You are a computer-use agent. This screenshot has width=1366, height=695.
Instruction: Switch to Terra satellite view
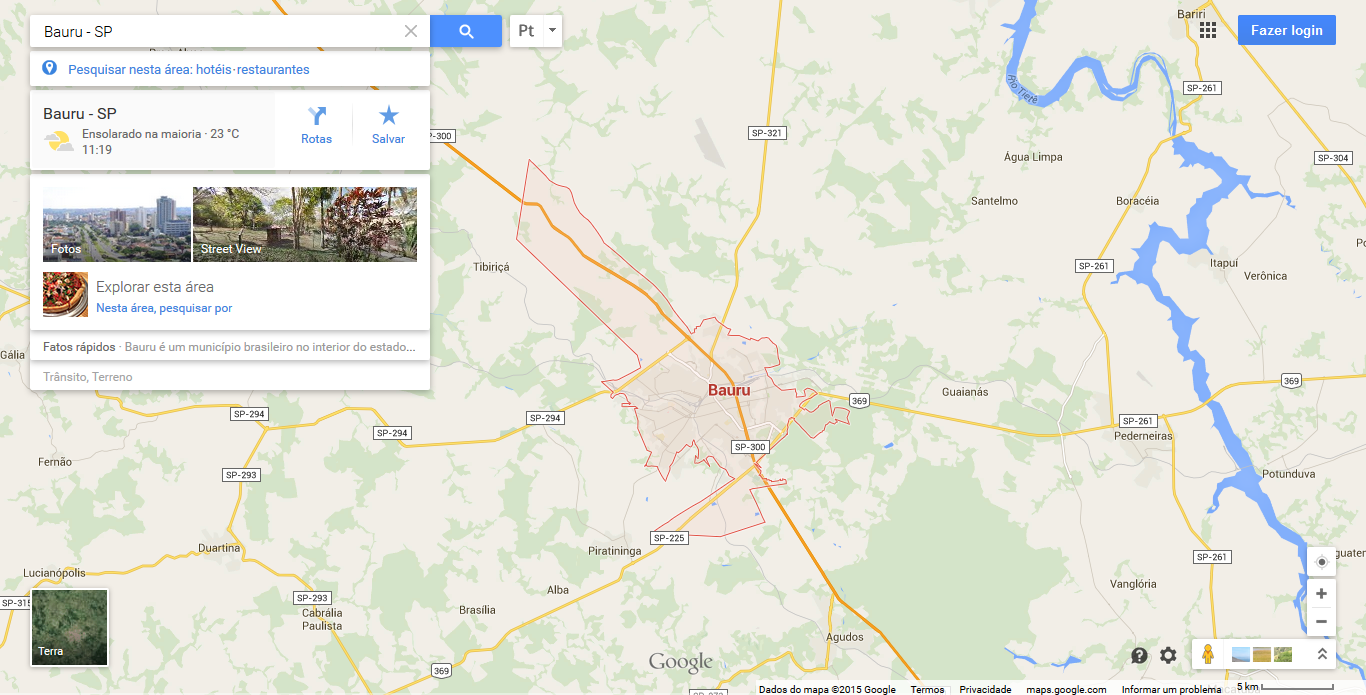pos(70,627)
